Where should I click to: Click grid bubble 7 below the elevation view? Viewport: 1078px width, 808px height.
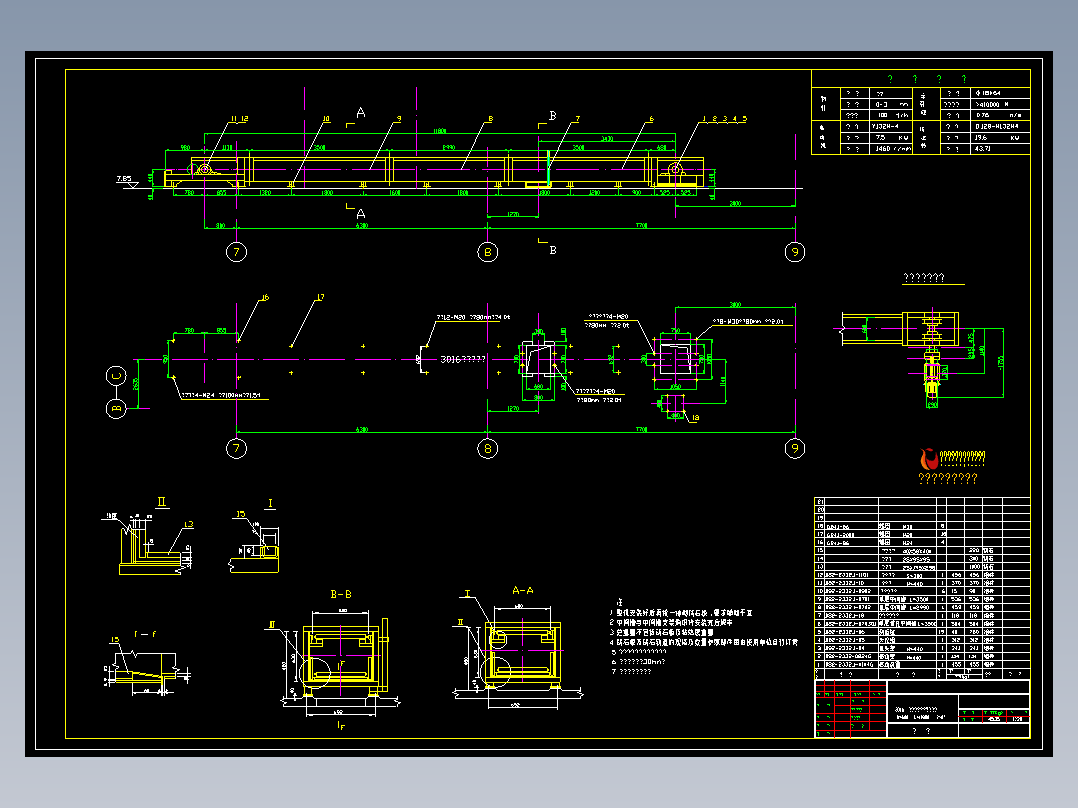[236, 252]
